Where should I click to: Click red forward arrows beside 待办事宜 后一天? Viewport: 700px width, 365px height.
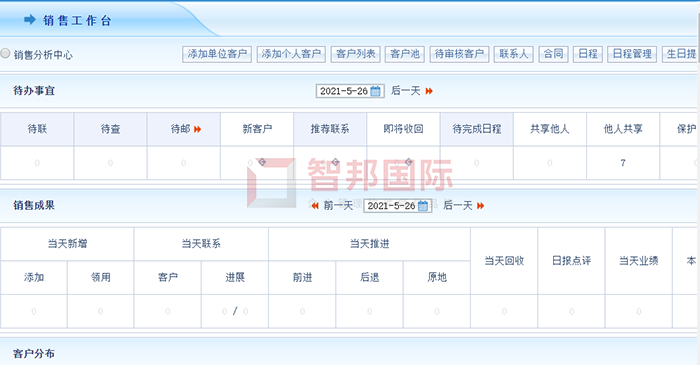tap(429, 91)
